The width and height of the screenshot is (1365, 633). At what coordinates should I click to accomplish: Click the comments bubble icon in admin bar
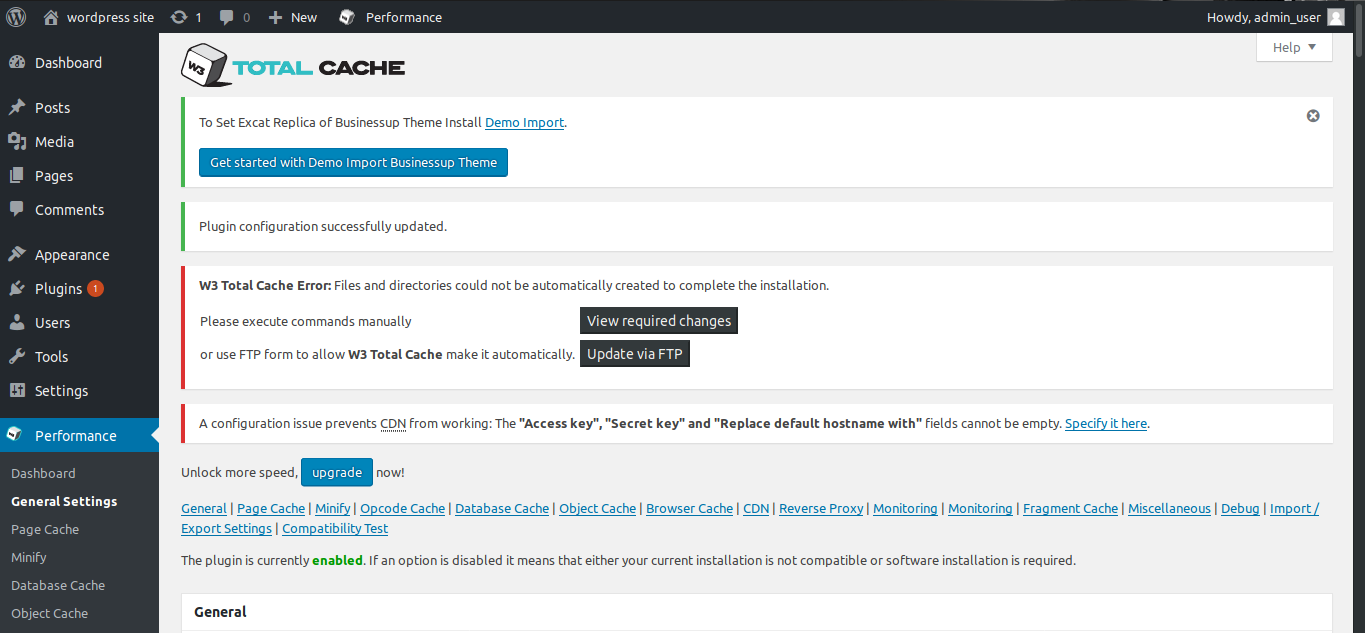coord(227,17)
